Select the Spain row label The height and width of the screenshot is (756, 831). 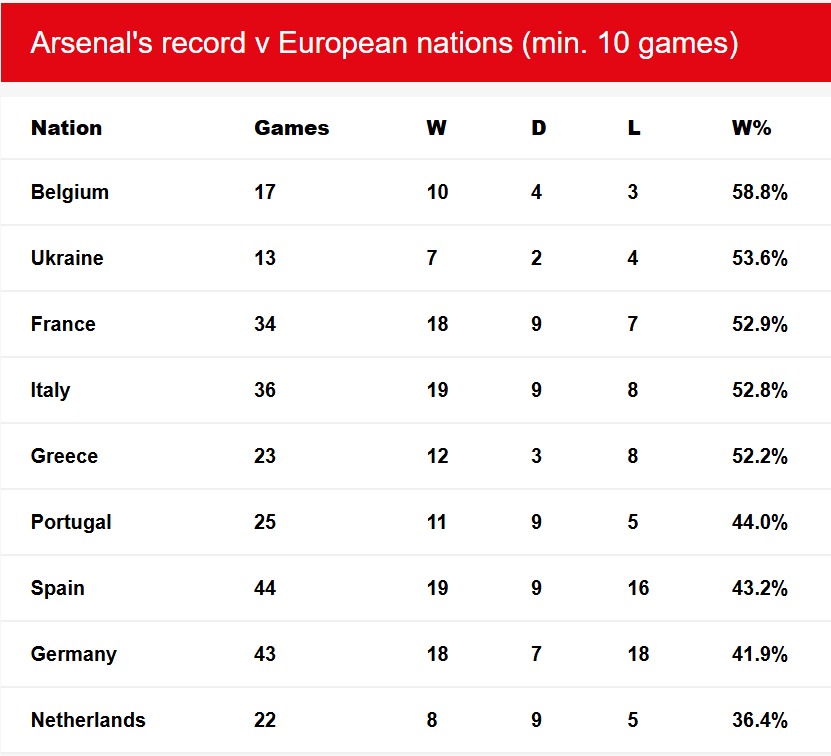click(58, 588)
